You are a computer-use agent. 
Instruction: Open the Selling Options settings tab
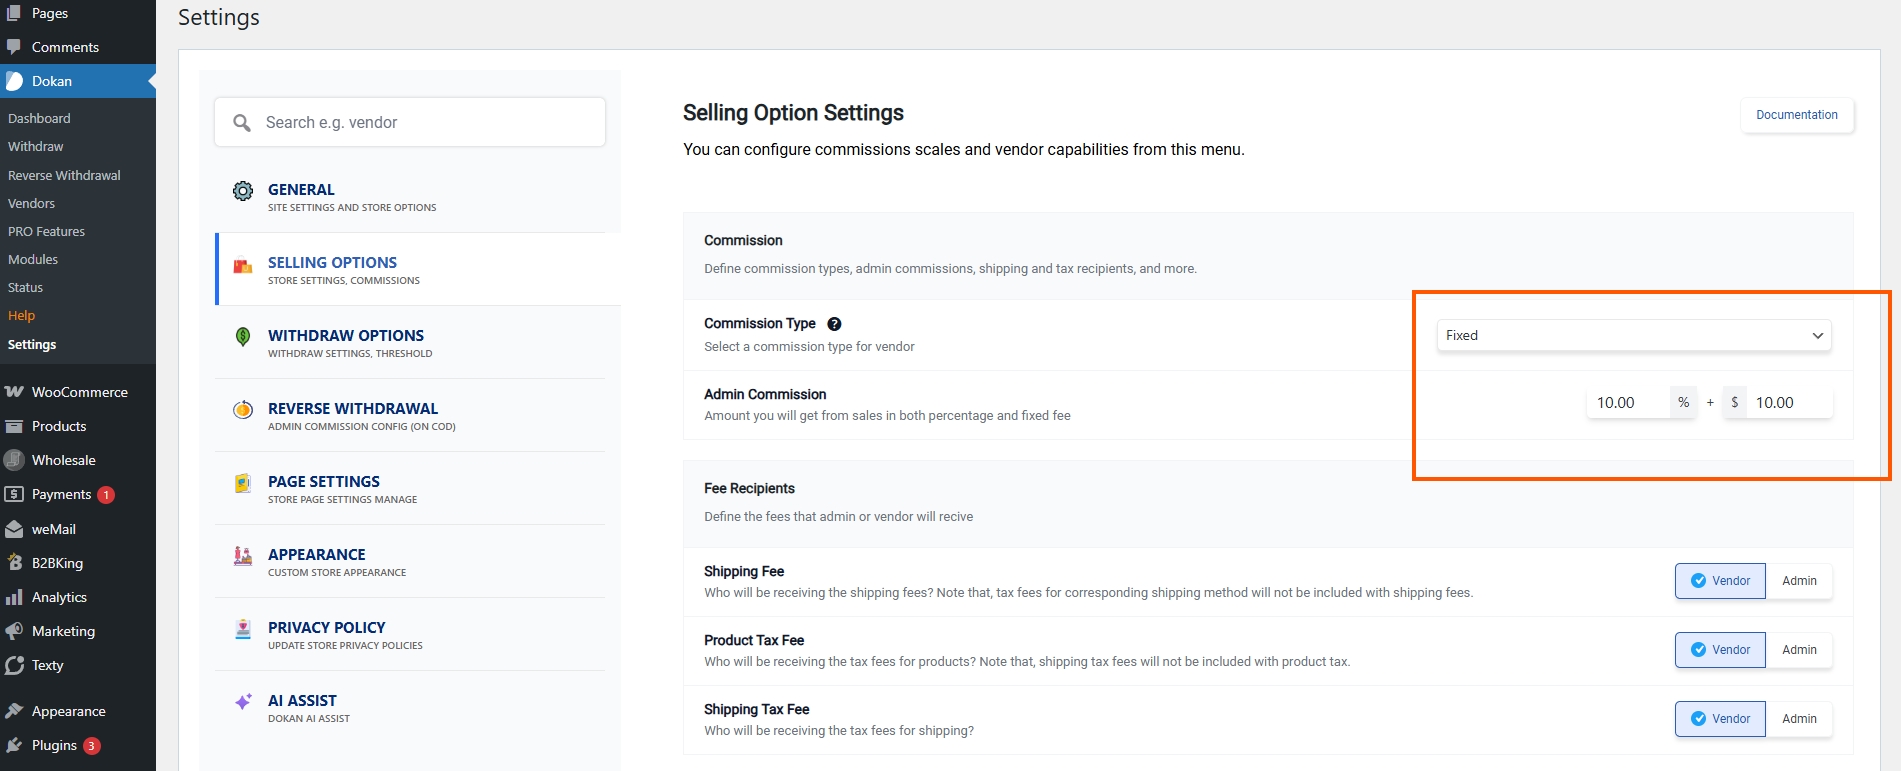(332, 270)
